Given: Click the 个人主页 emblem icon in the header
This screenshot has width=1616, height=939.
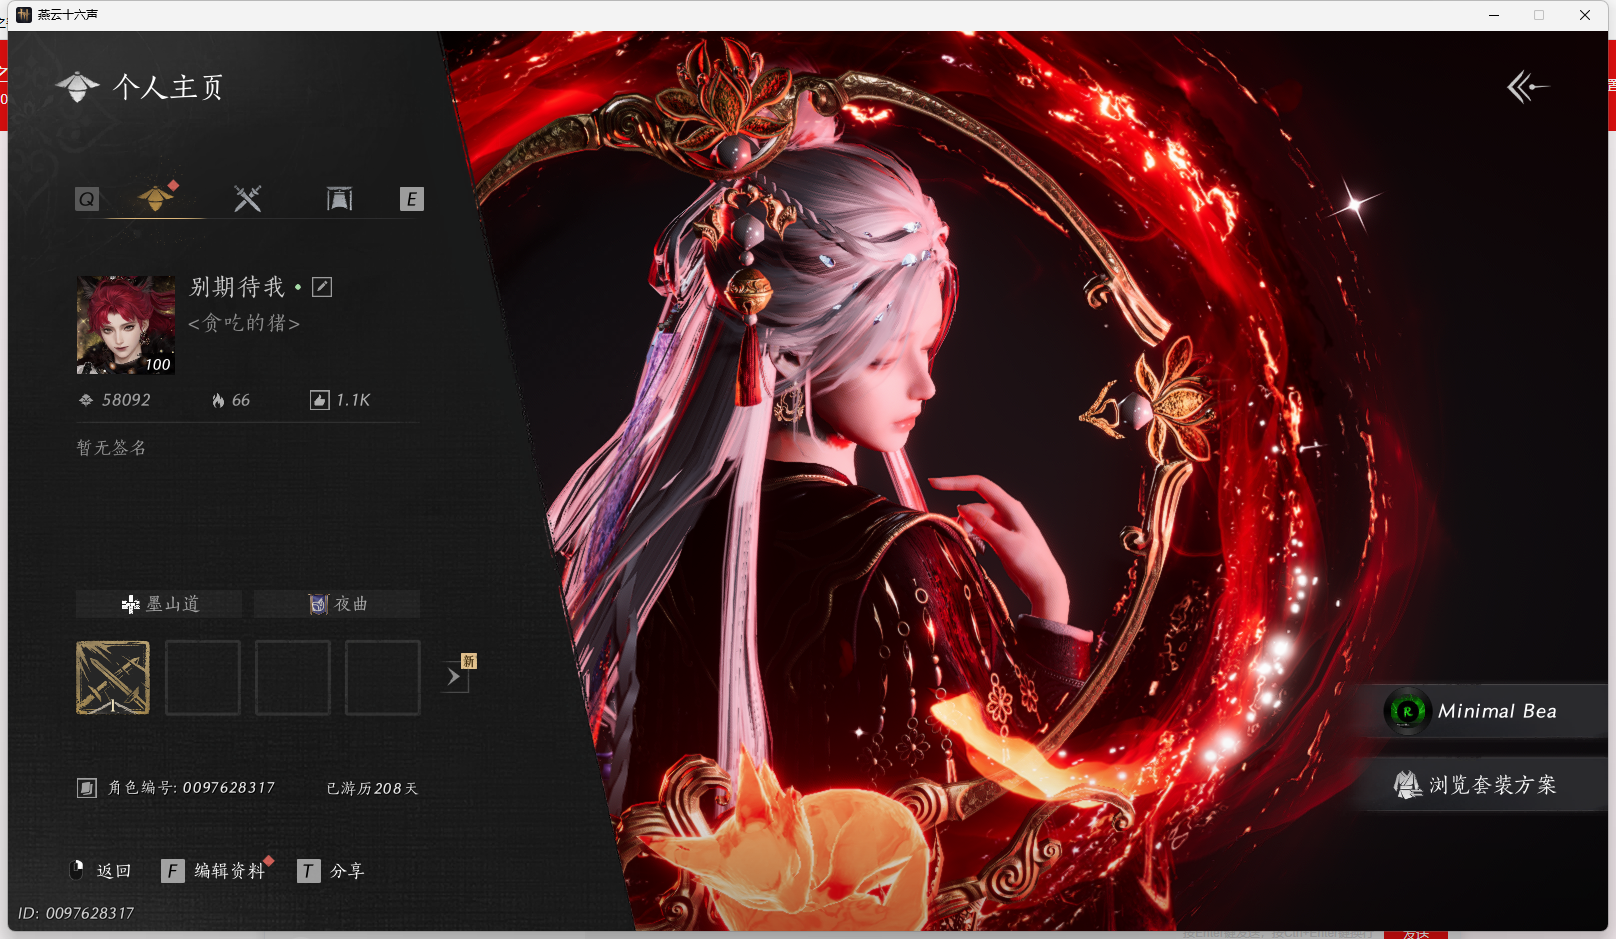Looking at the screenshot, I should tap(78, 87).
